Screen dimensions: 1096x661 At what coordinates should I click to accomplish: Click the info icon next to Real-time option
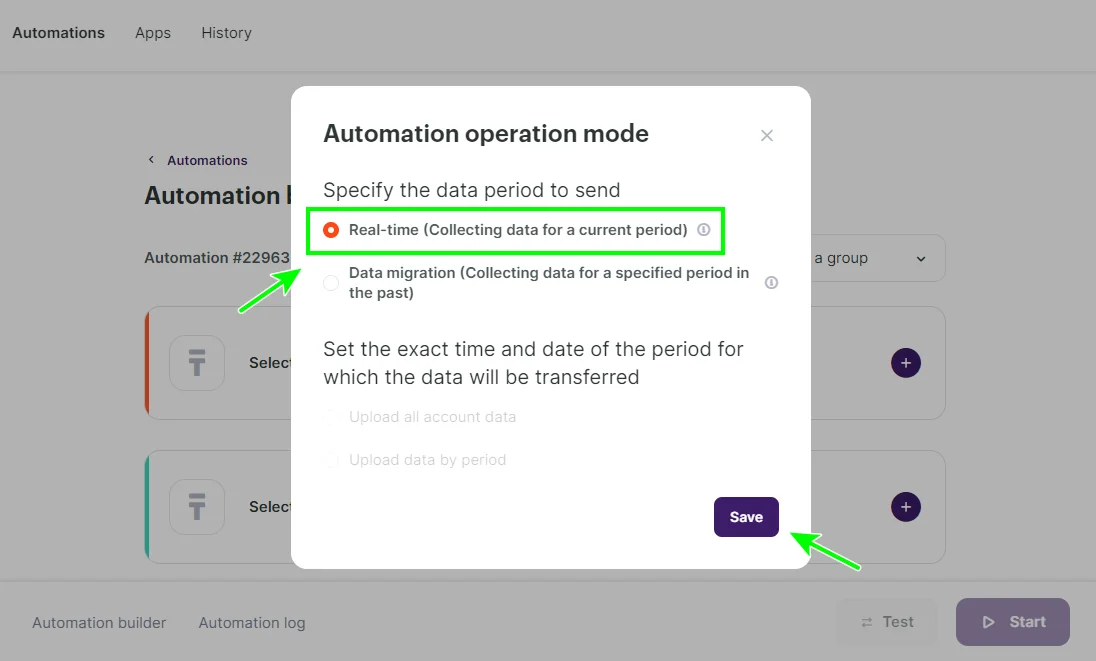click(x=704, y=229)
